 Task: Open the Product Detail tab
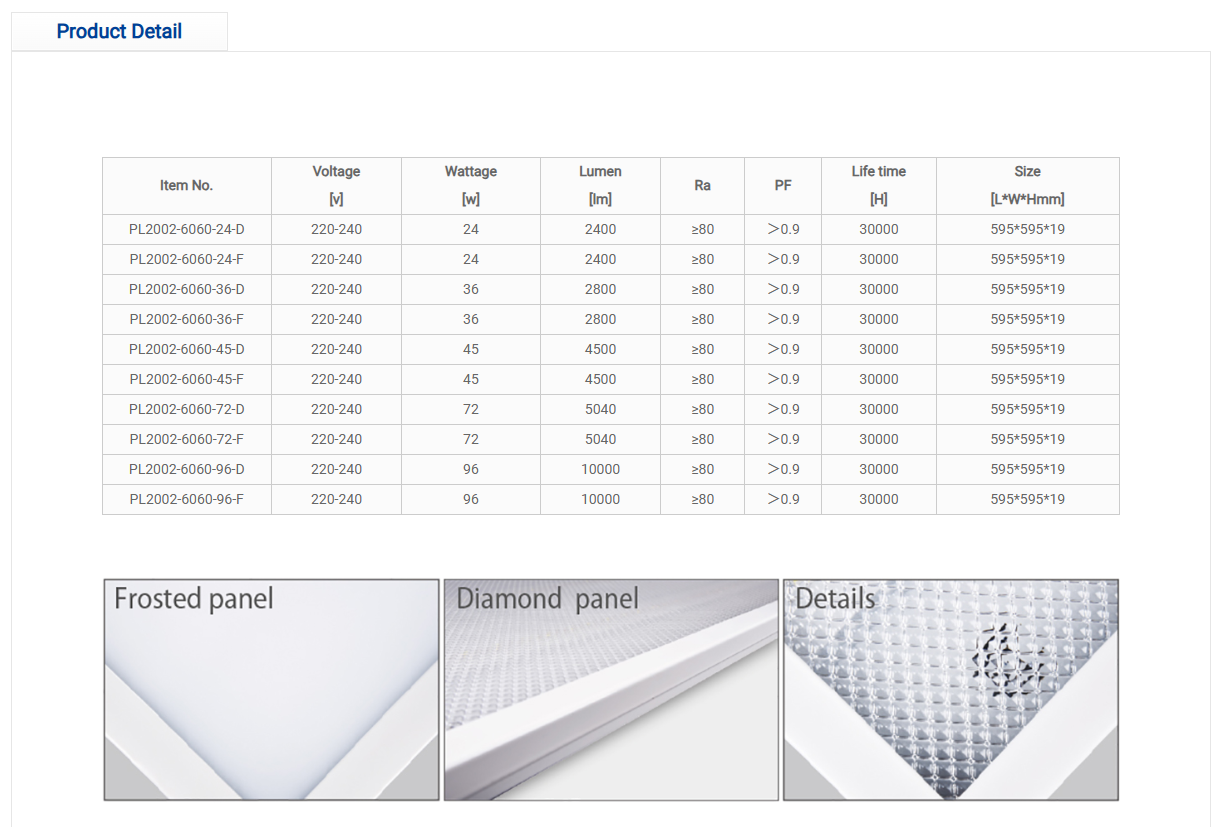119,31
